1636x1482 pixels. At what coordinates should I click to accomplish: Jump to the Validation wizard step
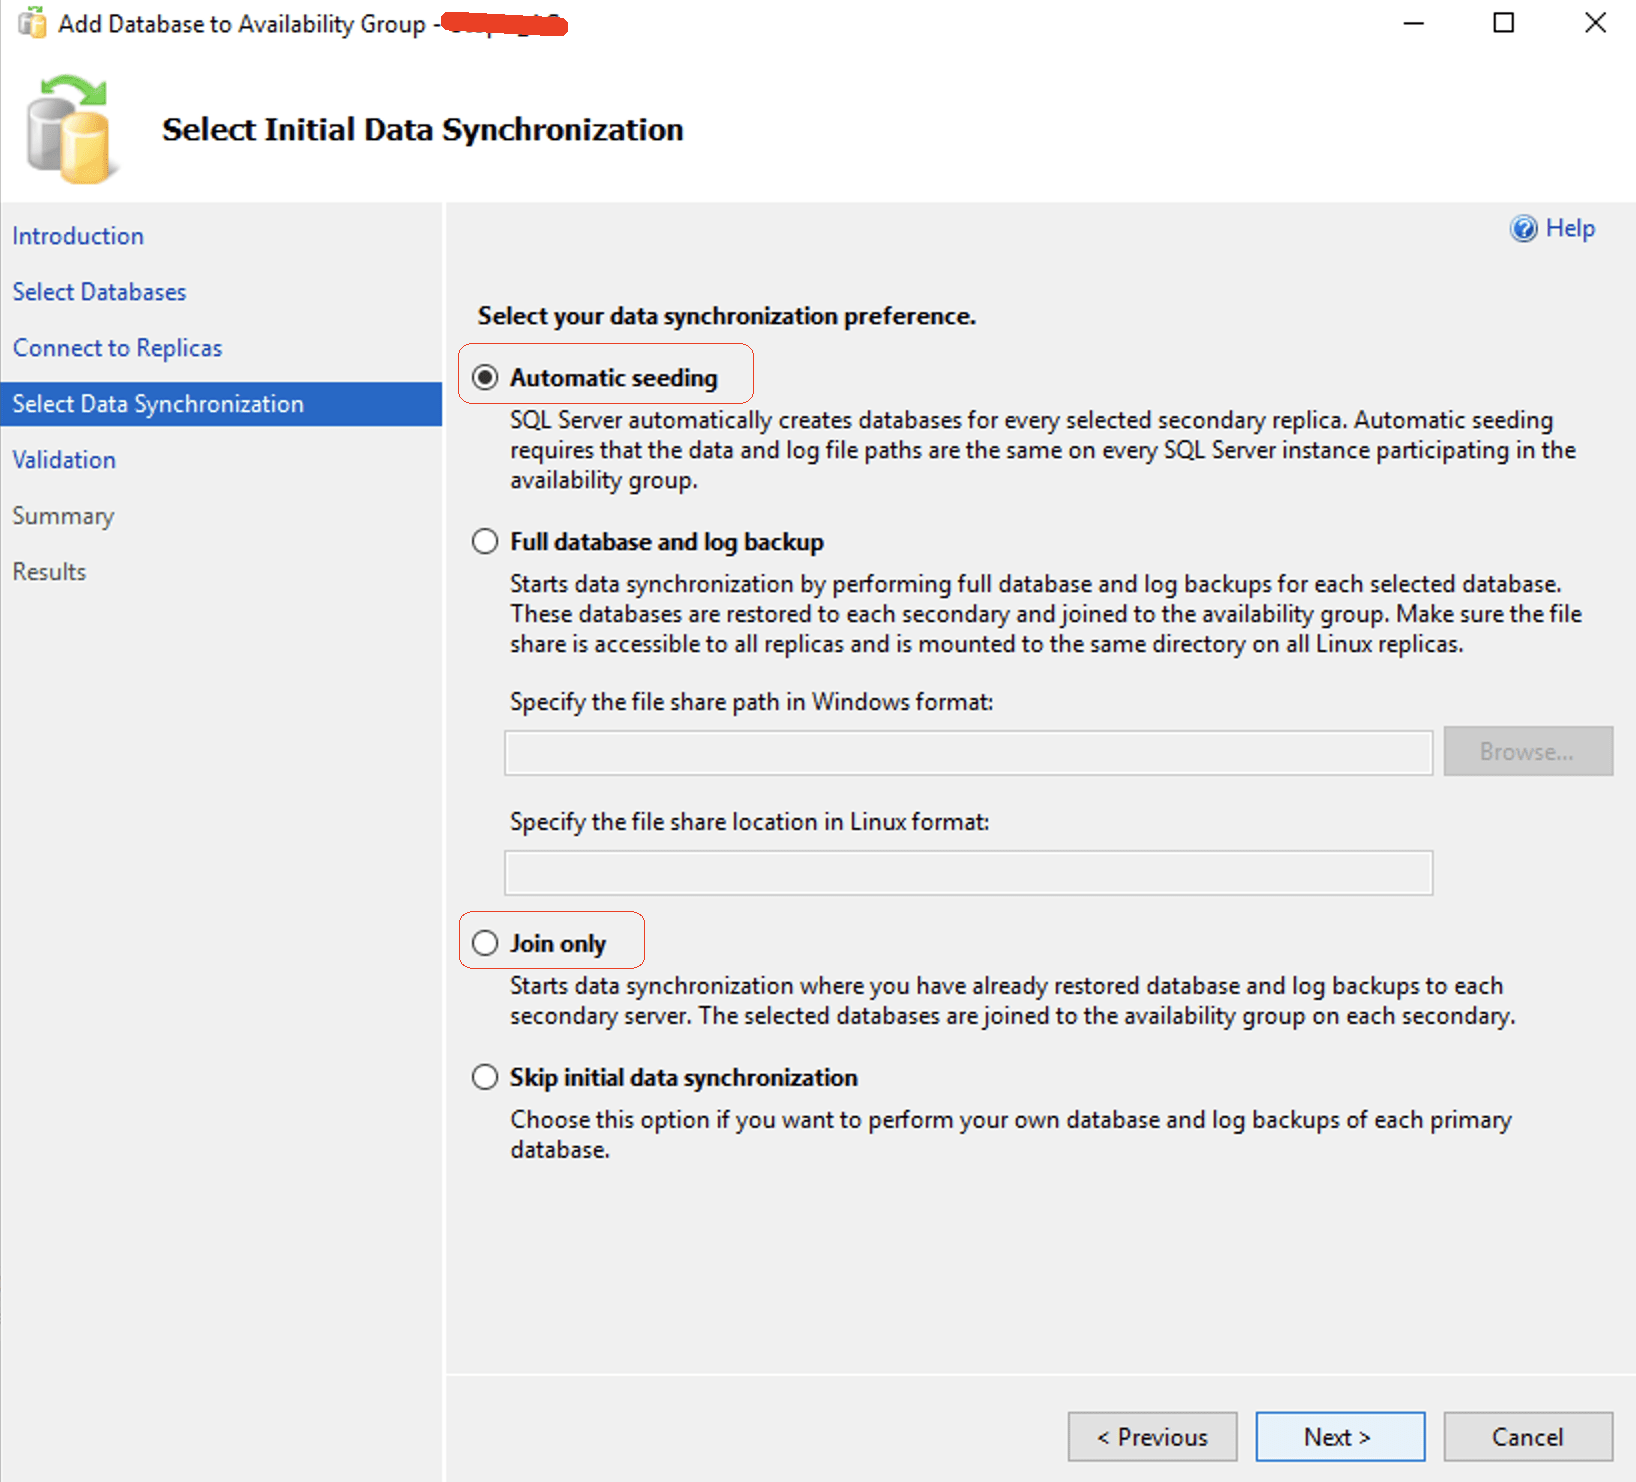64,460
